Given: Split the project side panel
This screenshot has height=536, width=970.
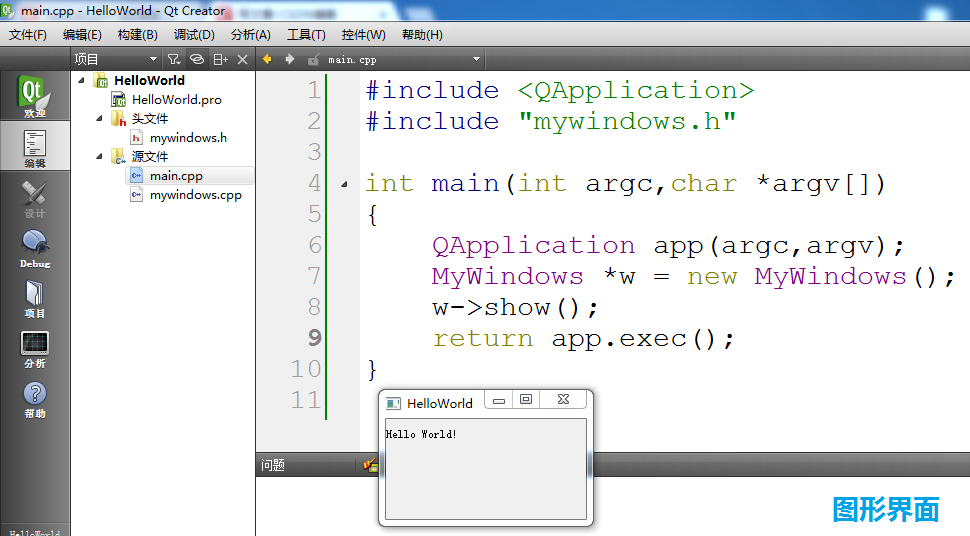Looking at the screenshot, I should tap(220, 59).
